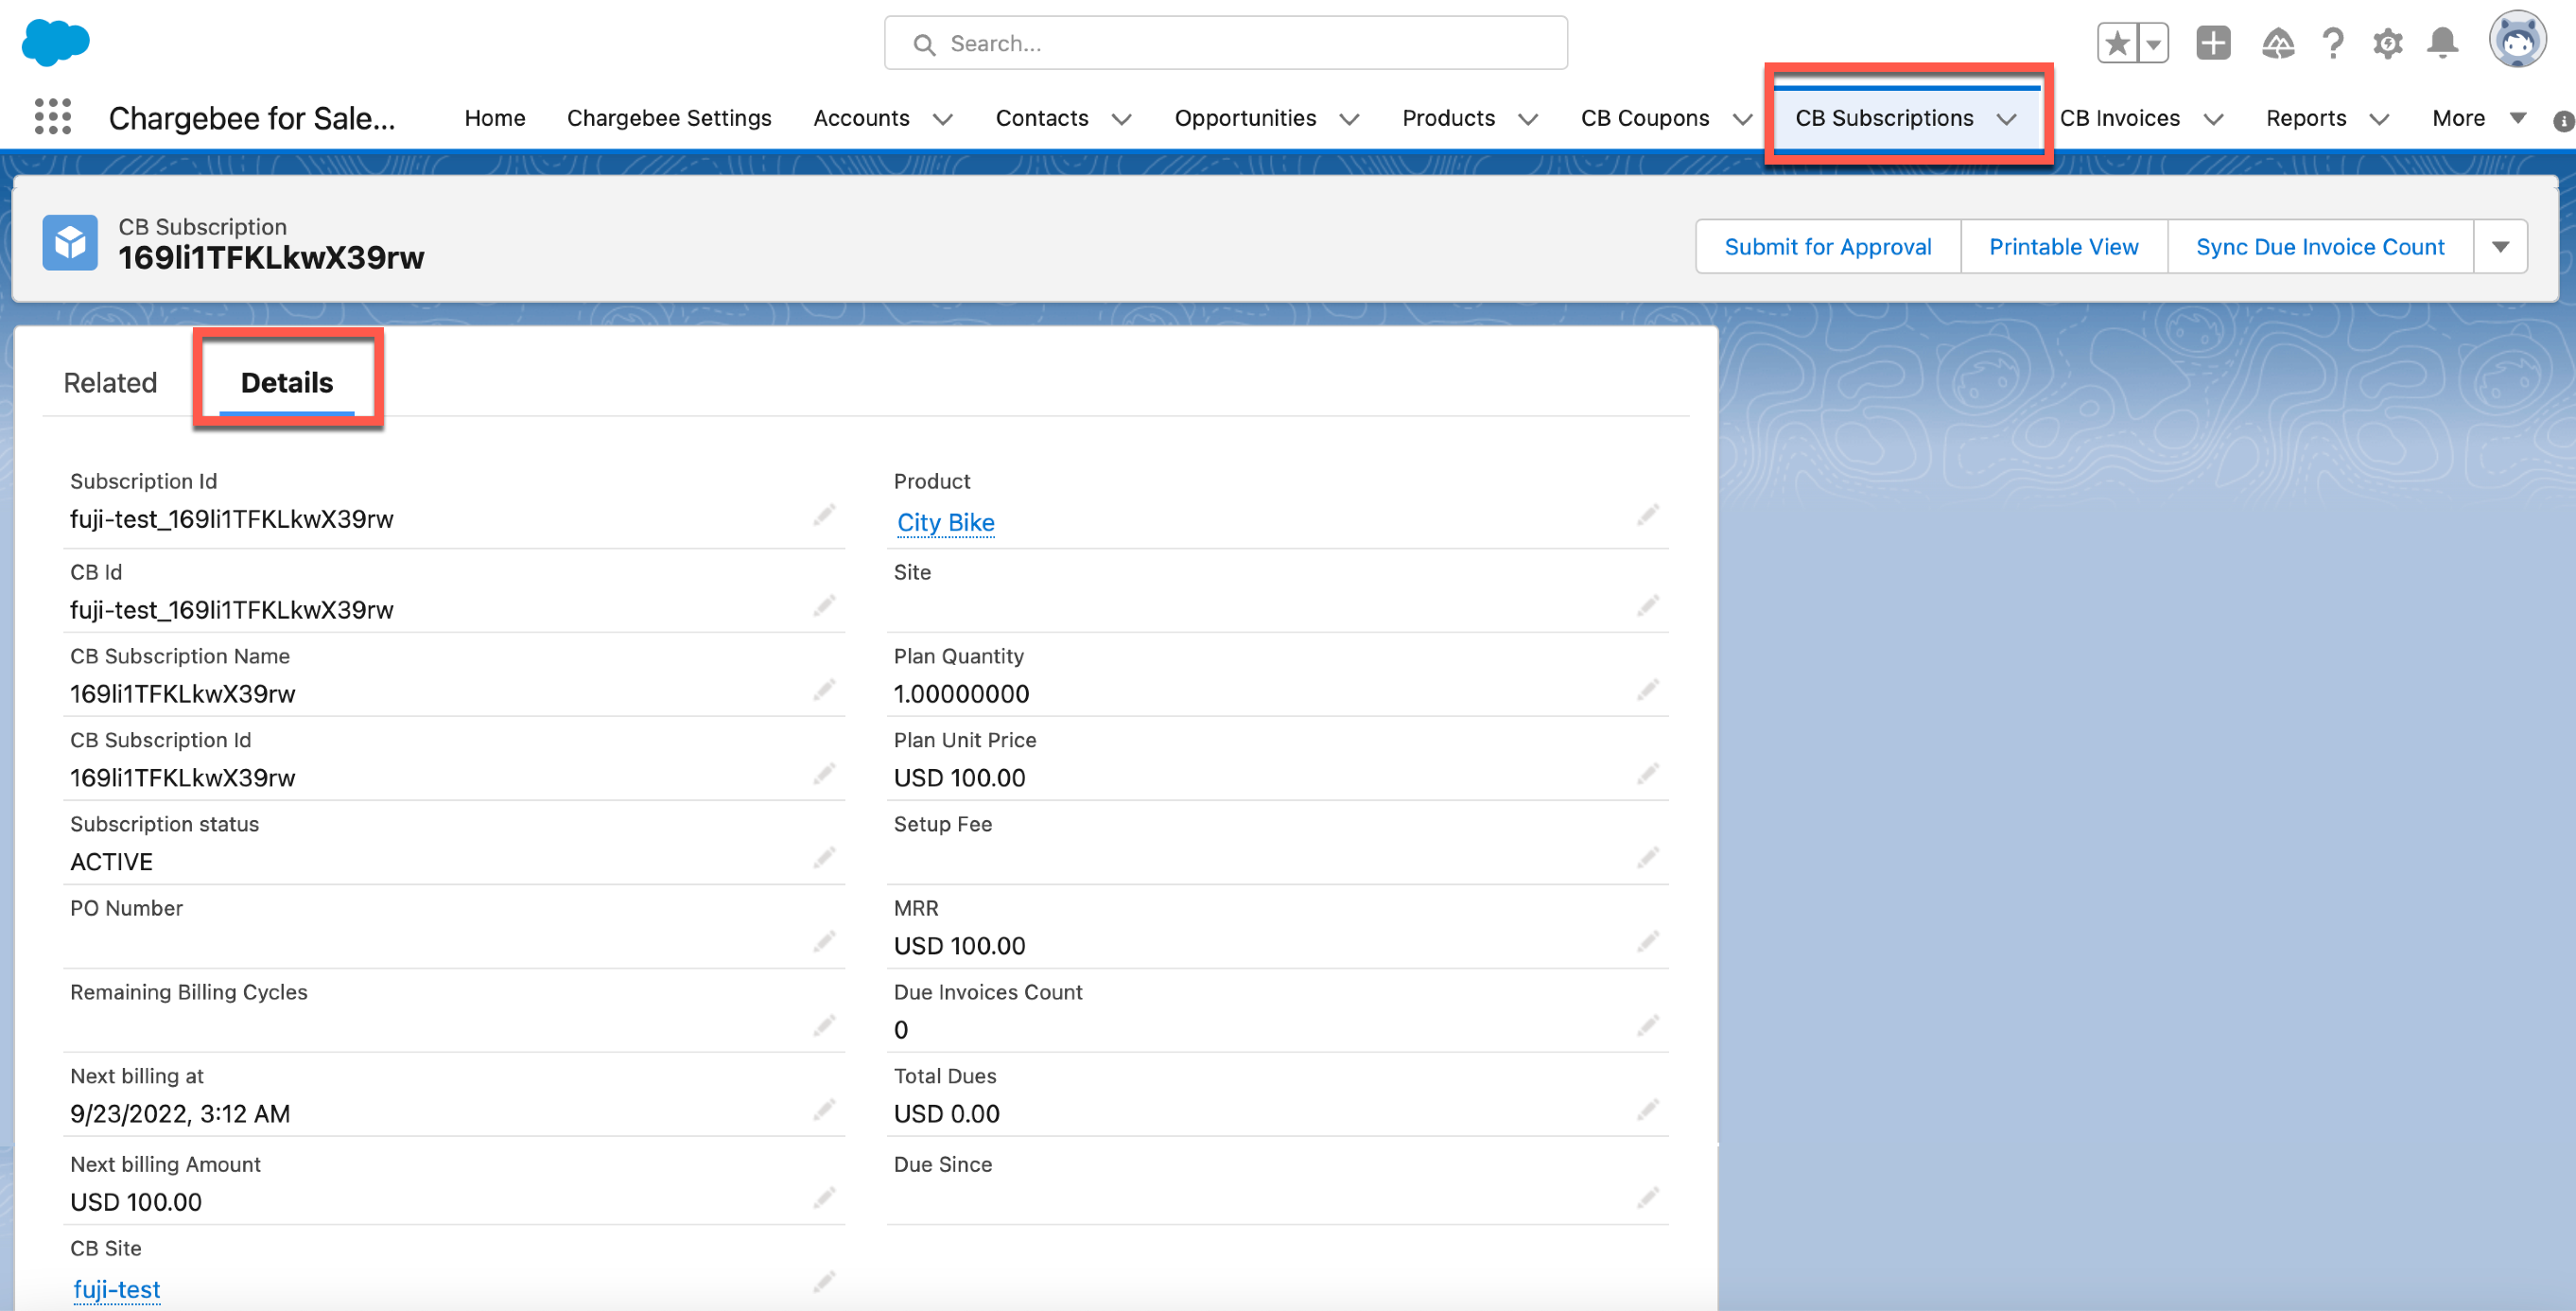Click the user profile avatar

tap(2516, 41)
